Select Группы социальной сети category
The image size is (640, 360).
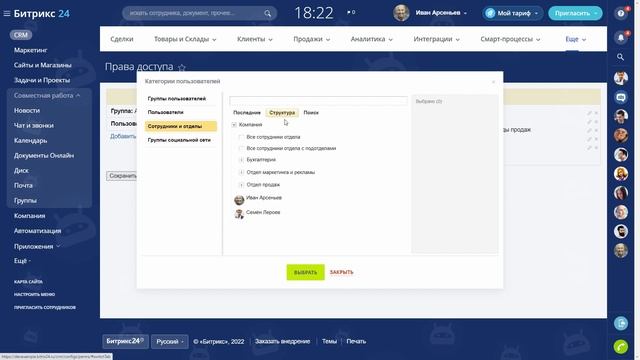[x=180, y=140]
